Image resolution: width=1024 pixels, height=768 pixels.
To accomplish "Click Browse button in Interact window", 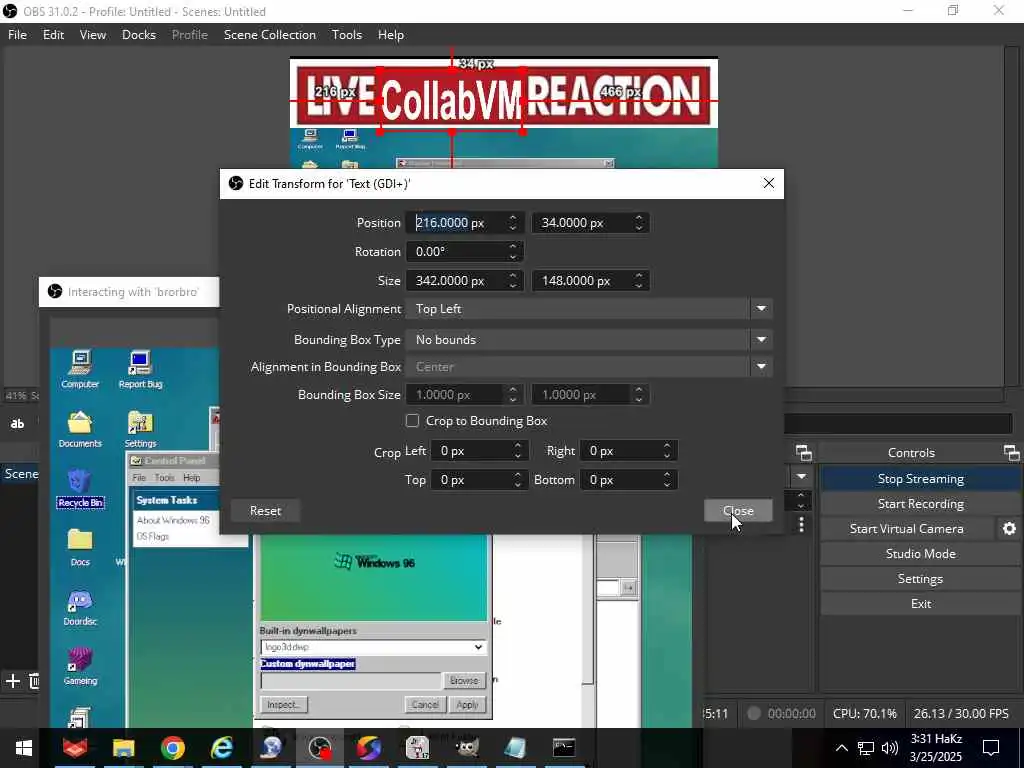I will (464, 680).
